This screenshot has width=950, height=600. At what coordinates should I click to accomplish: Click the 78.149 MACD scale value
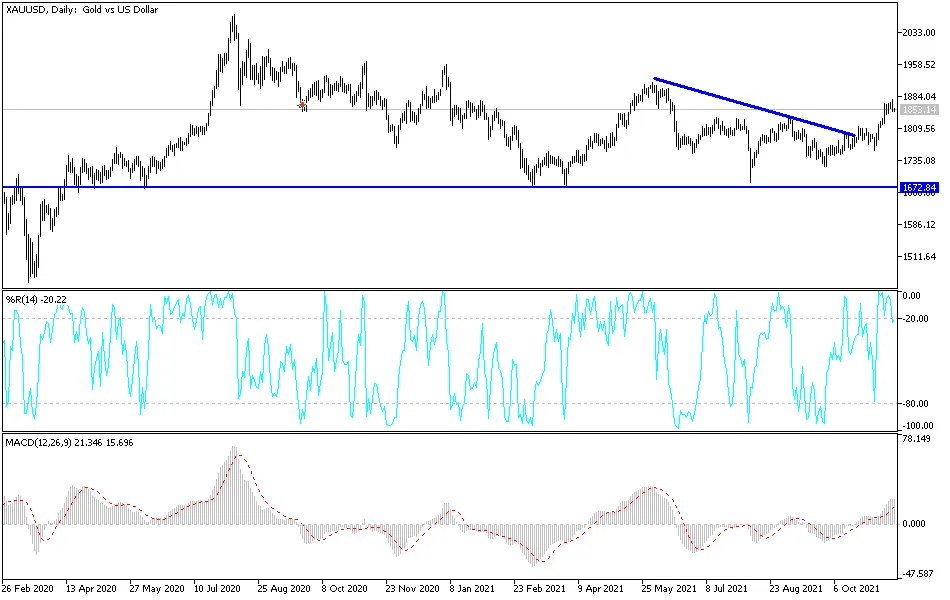pos(915,439)
